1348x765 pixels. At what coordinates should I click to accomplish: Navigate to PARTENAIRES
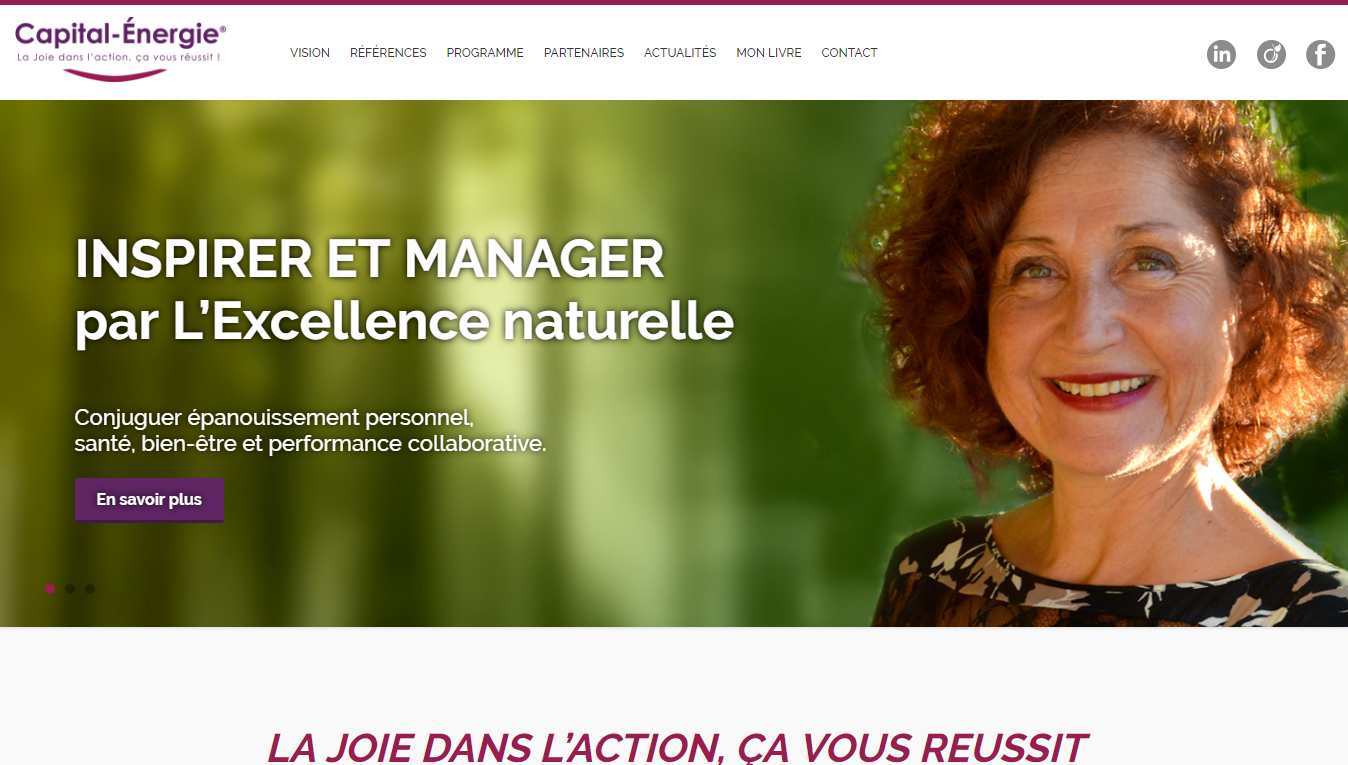584,53
